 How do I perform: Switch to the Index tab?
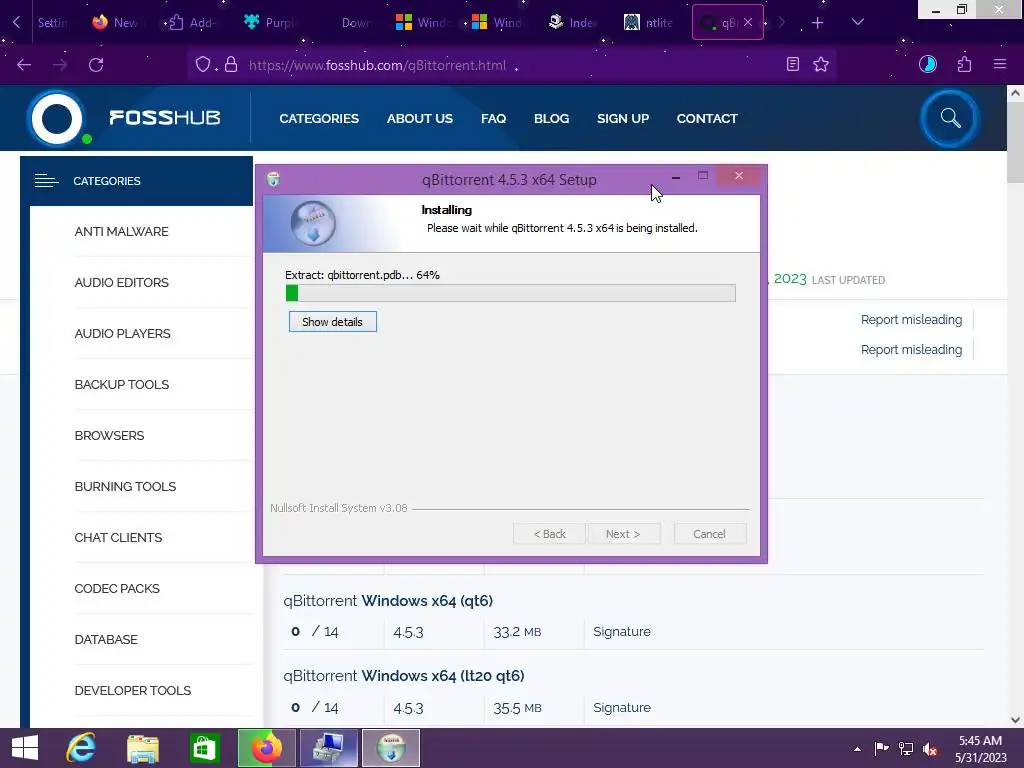(x=573, y=22)
